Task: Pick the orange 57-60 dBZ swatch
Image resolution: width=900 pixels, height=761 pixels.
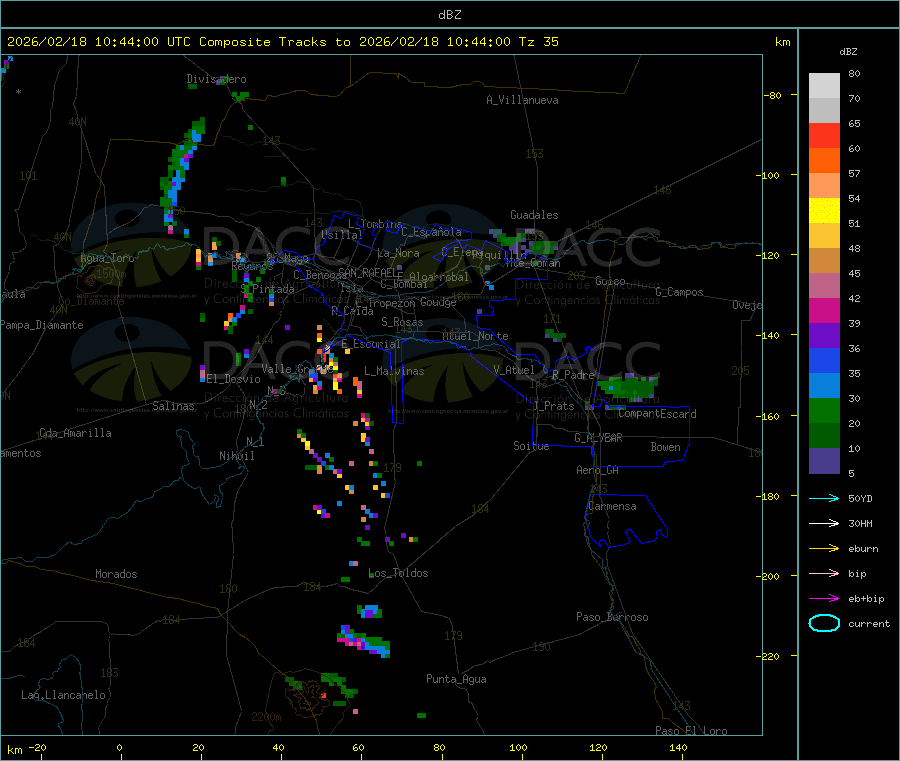Action: coord(824,161)
